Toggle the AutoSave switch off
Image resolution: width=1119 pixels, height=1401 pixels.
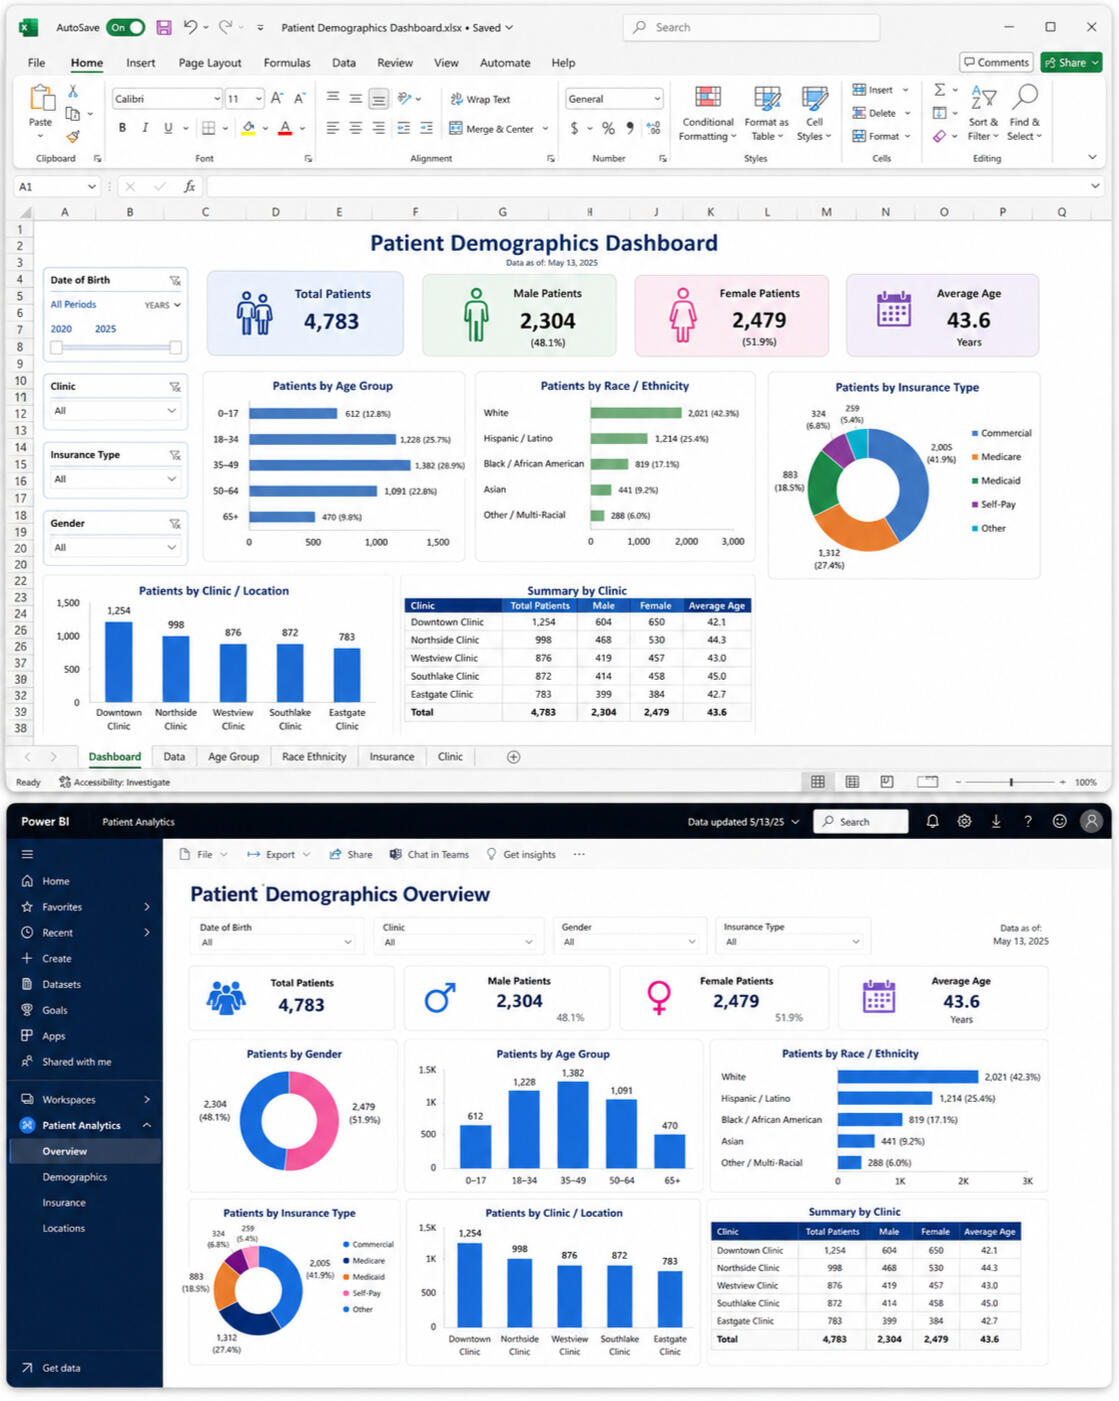tap(127, 27)
